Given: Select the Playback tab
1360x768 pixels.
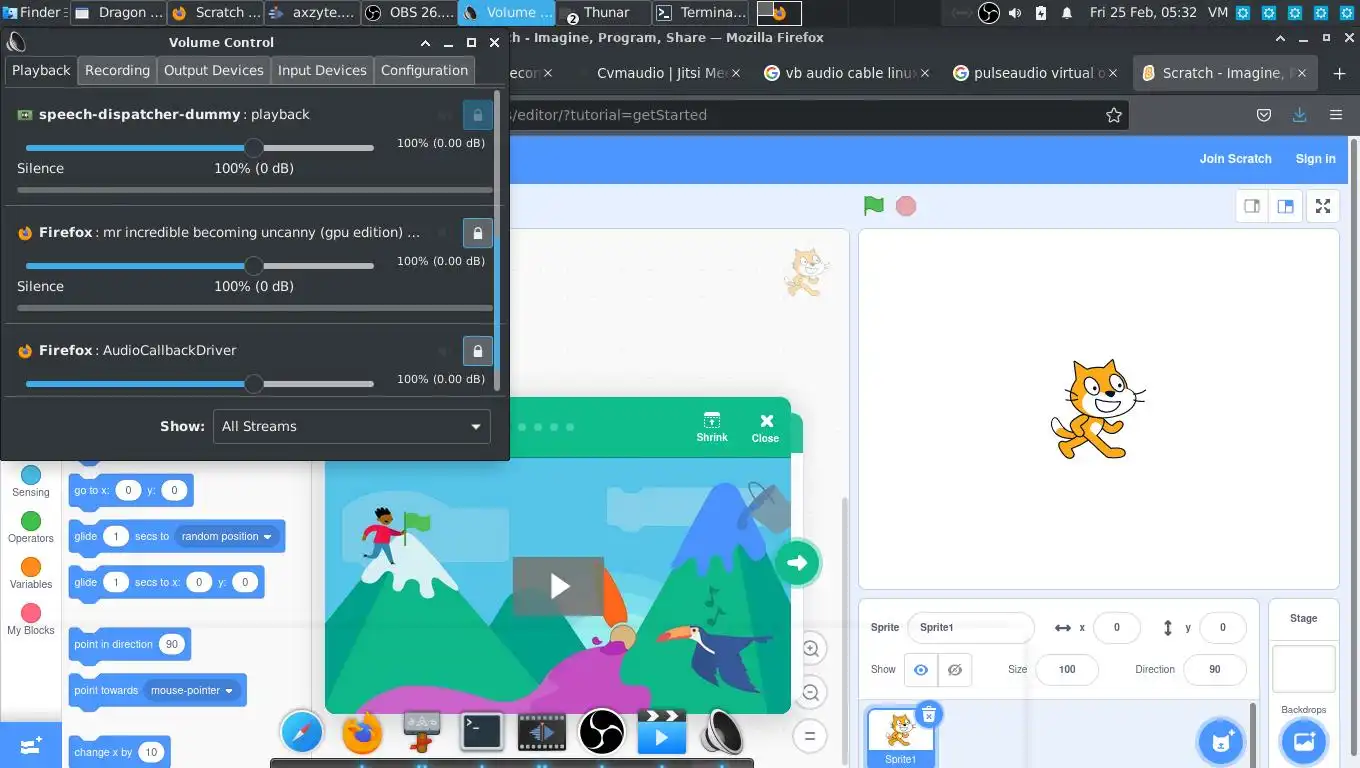Looking at the screenshot, I should click(41, 70).
